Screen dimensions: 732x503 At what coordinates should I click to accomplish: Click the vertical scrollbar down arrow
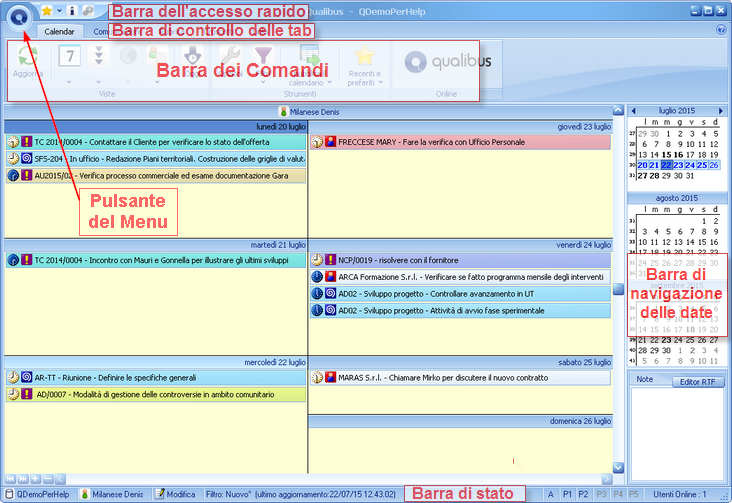click(619, 468)
